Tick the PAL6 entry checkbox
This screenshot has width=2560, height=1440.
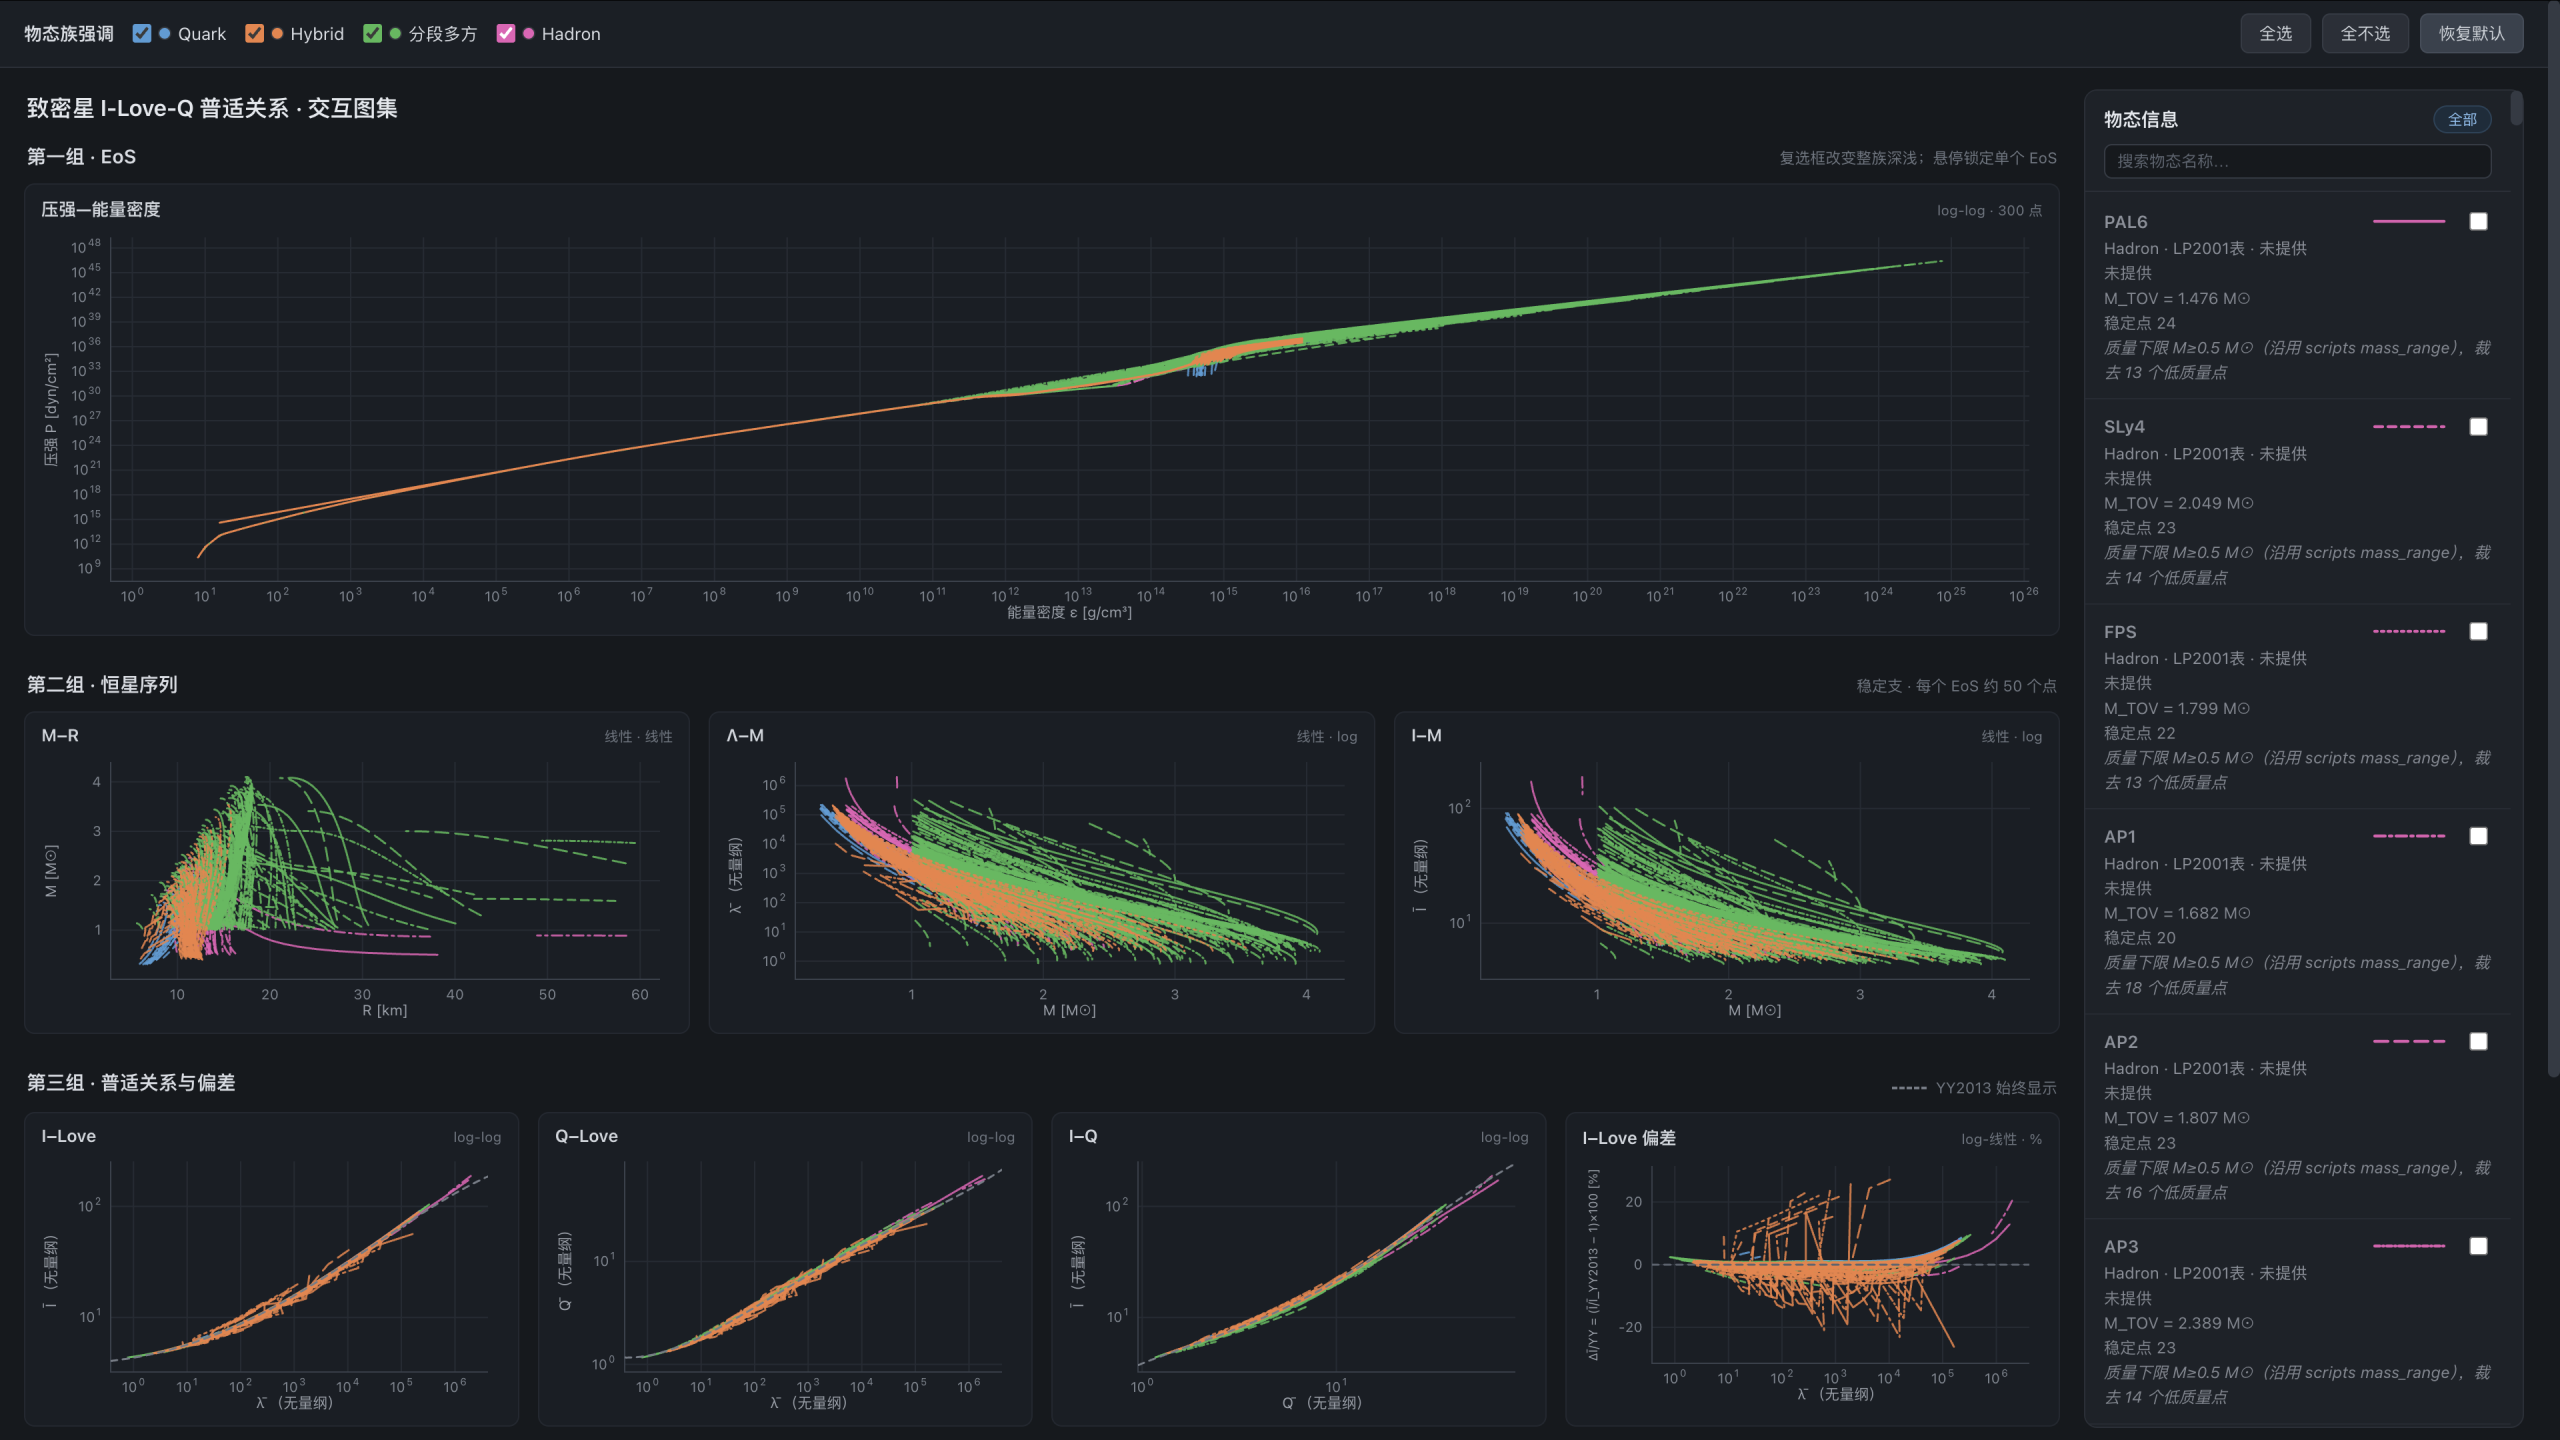pyautogui.click(x=2478, y=222)
